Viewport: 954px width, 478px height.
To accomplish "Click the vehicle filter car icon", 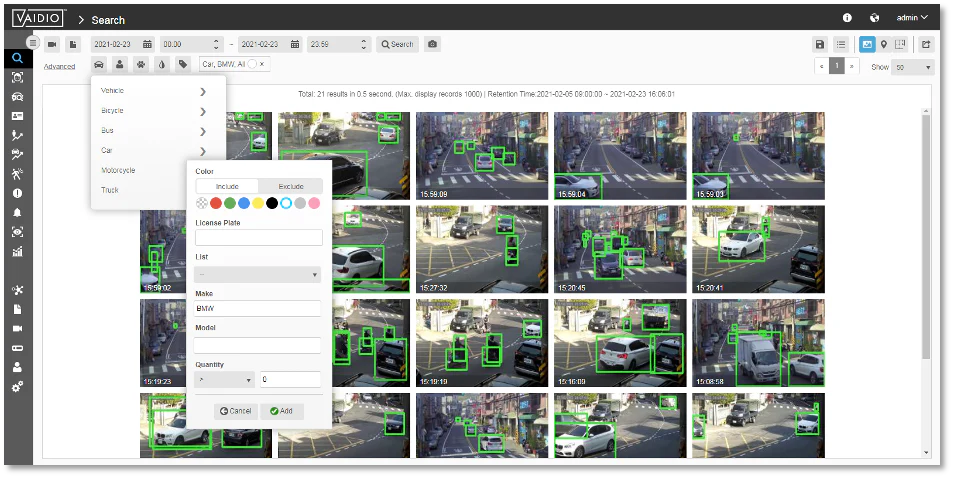I will [x=99, y=64].
